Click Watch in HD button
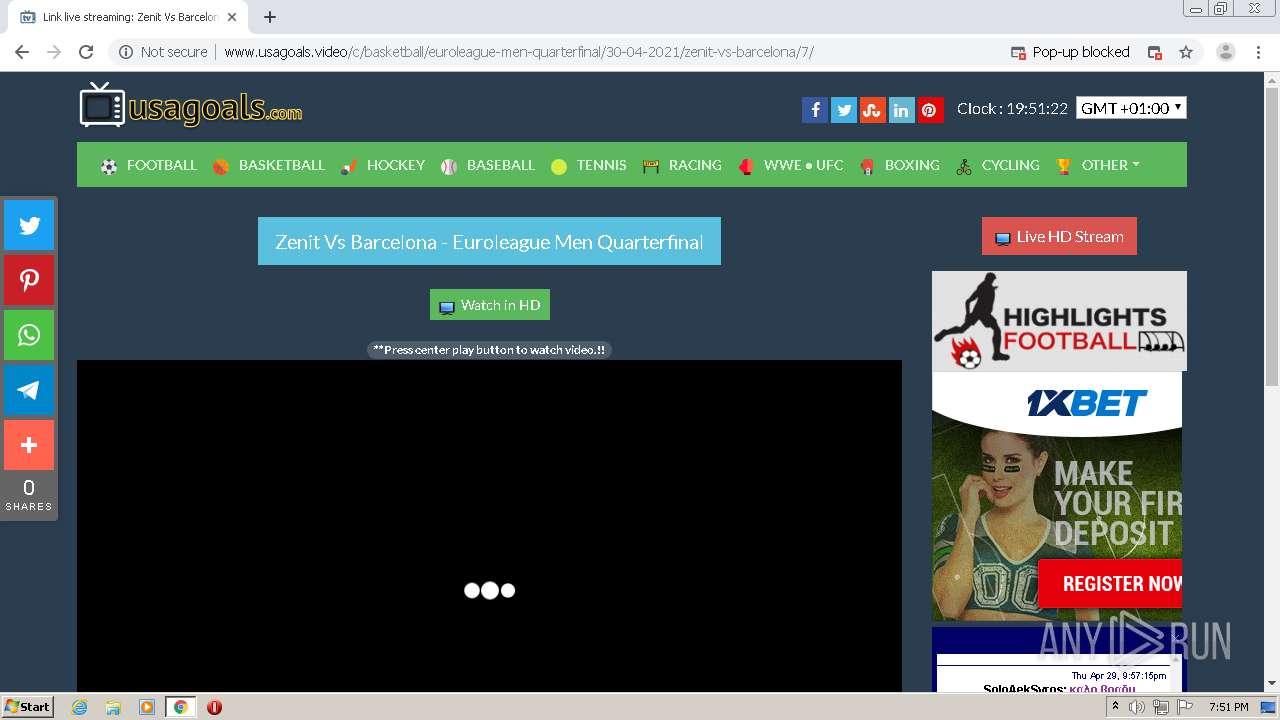The image size is (1280, 720). click(490, 305)
